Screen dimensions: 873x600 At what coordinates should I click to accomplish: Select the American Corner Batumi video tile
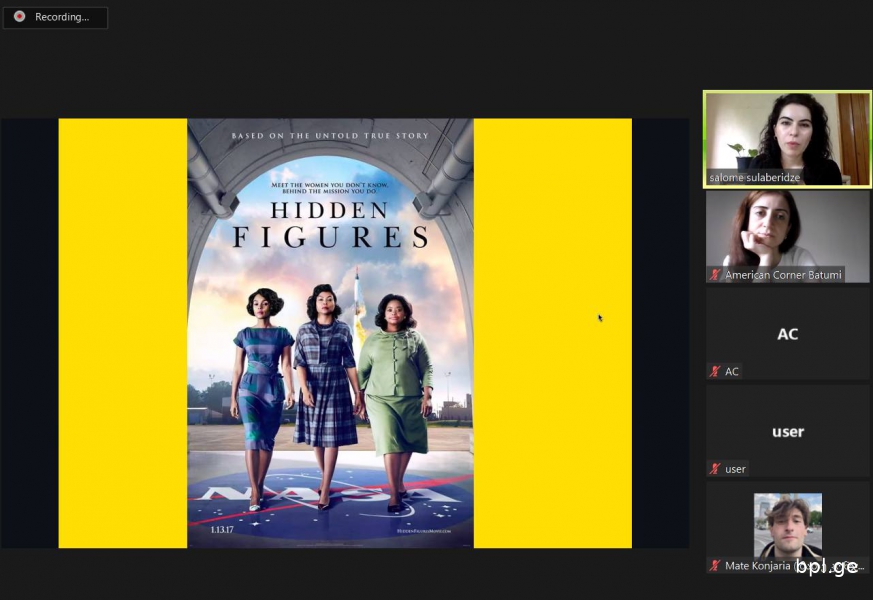787,237
